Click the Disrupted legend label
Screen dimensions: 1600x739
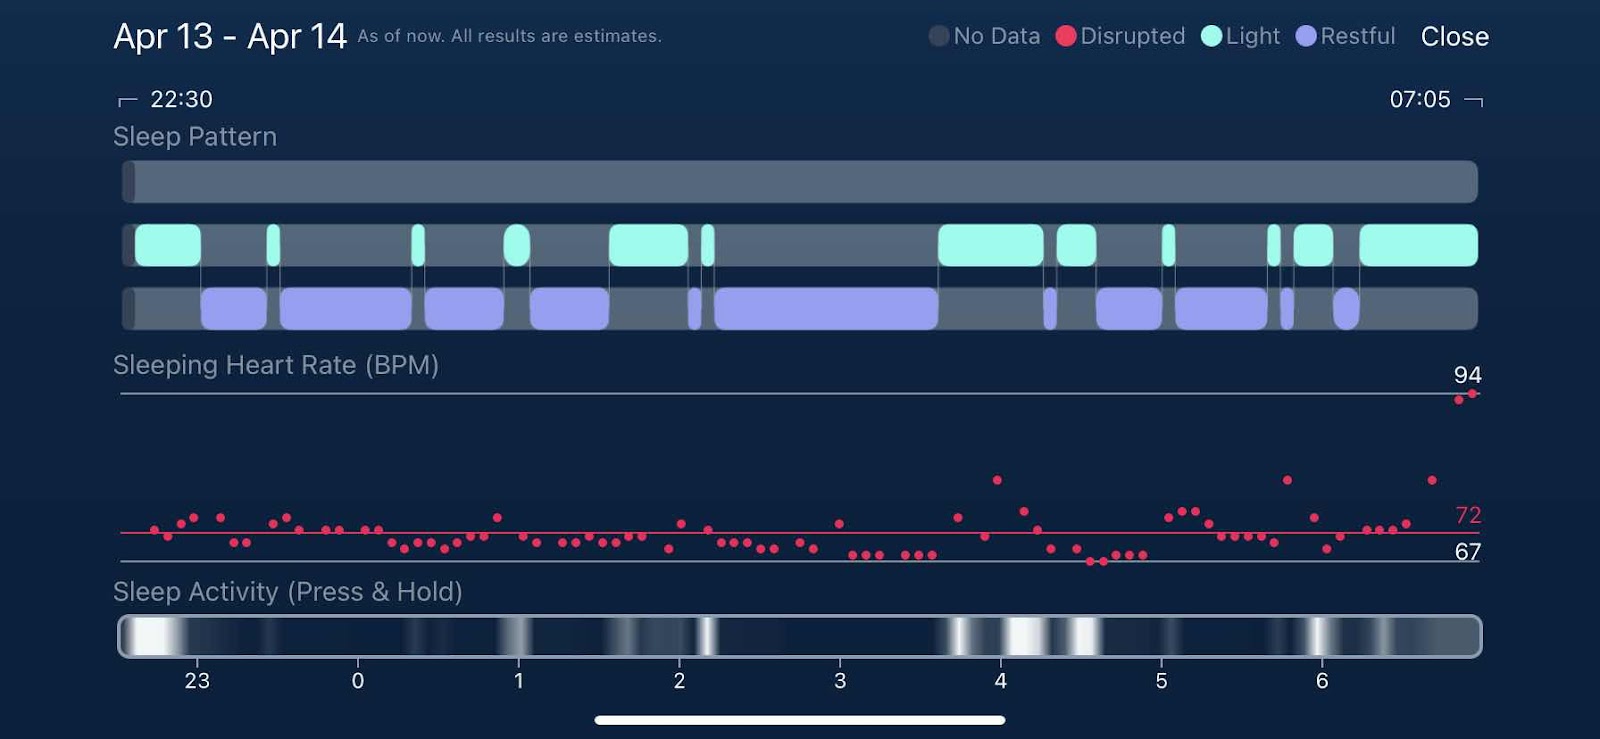(x=1133, y=36)
